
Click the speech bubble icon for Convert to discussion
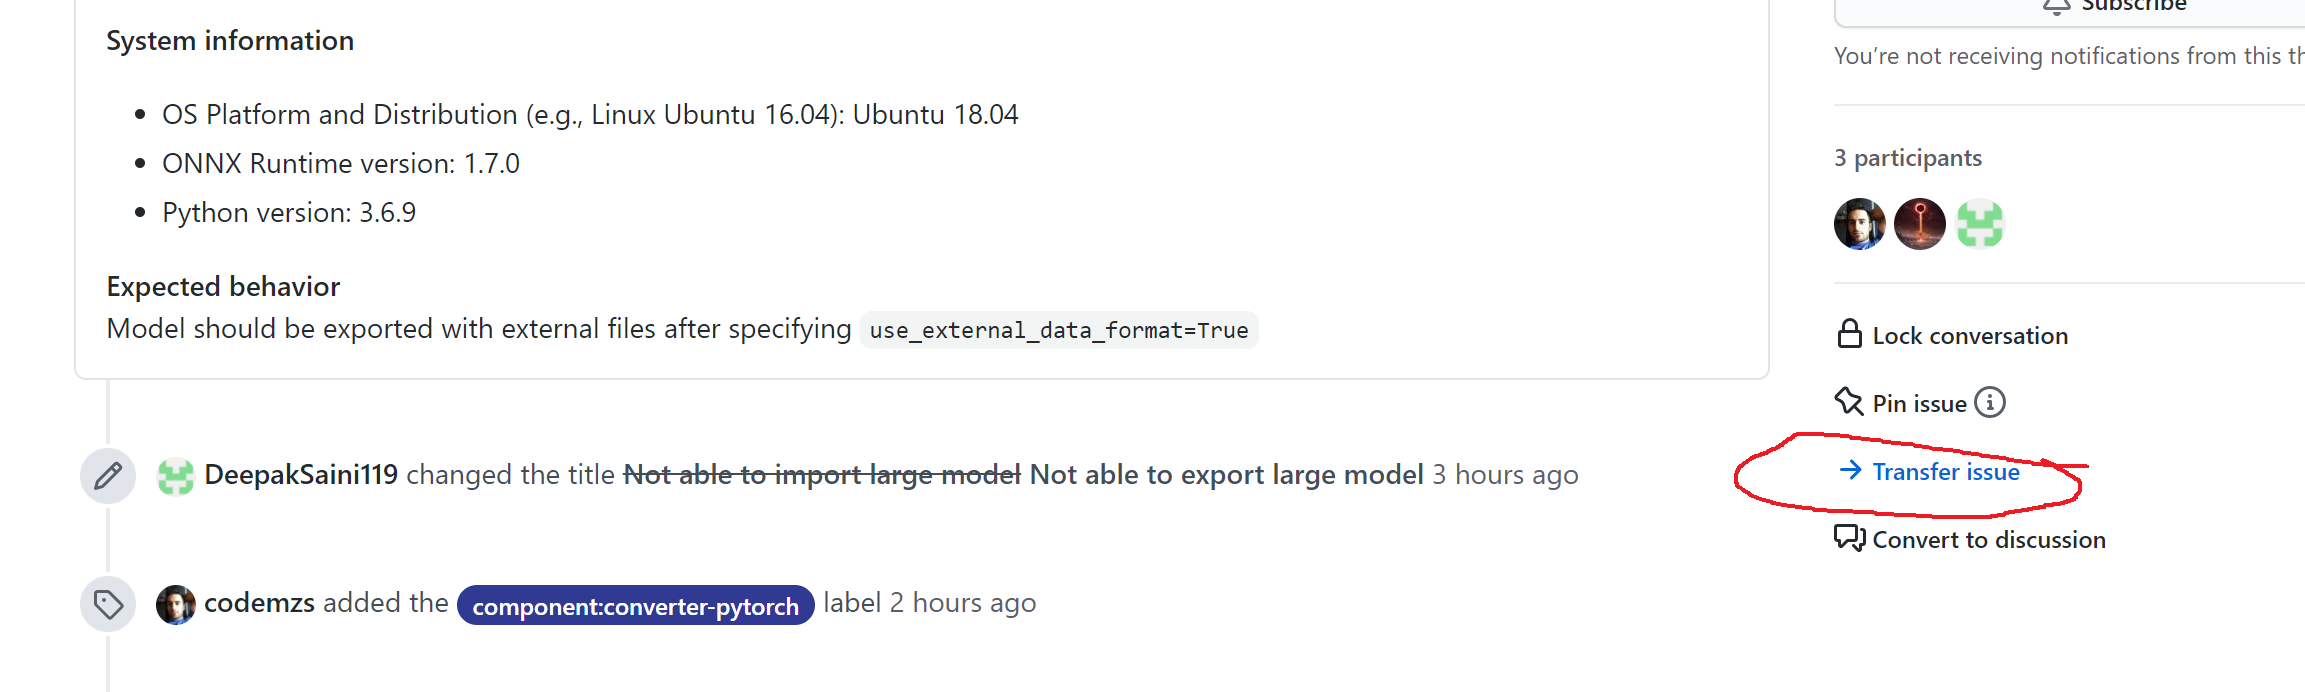pyautogui.click(x=1850, y=538)
